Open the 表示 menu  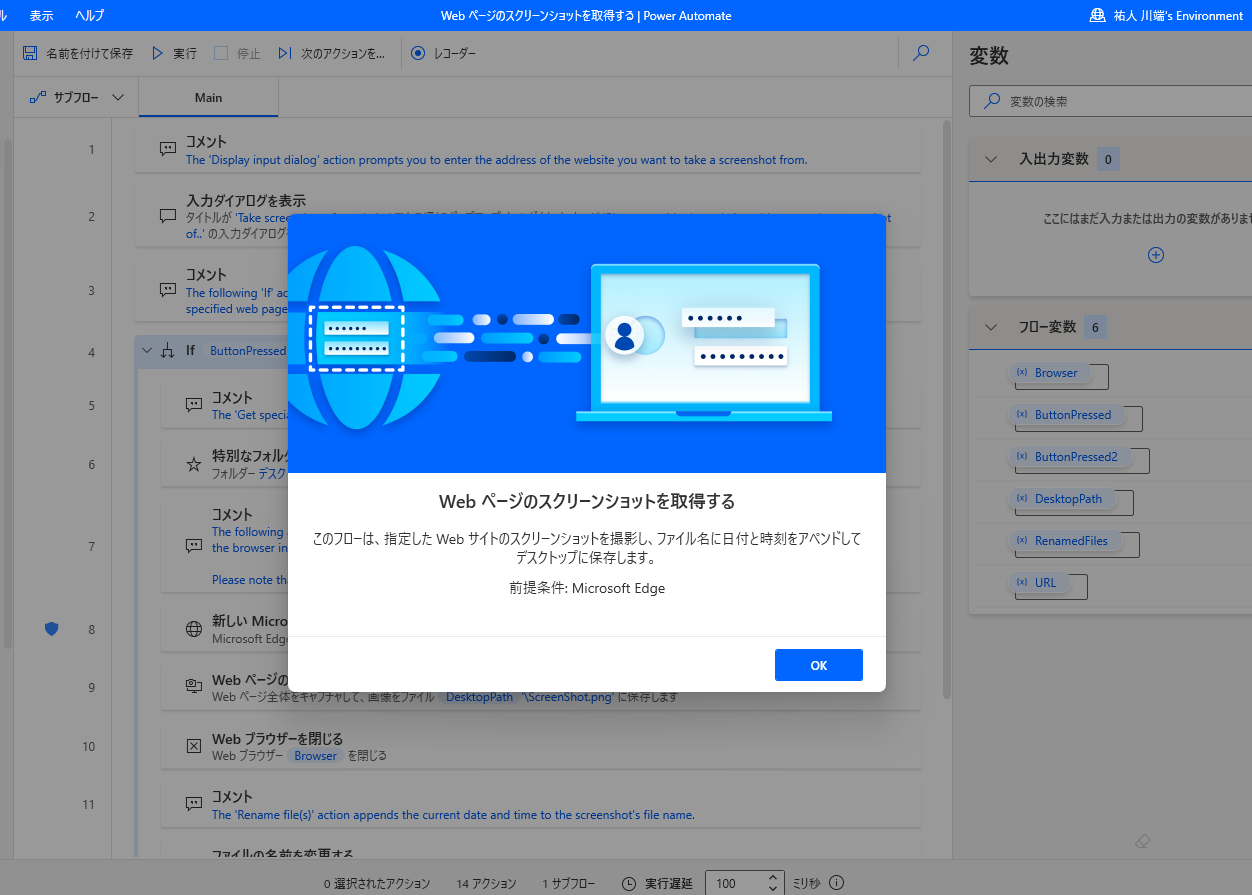(x=42, y=16)
